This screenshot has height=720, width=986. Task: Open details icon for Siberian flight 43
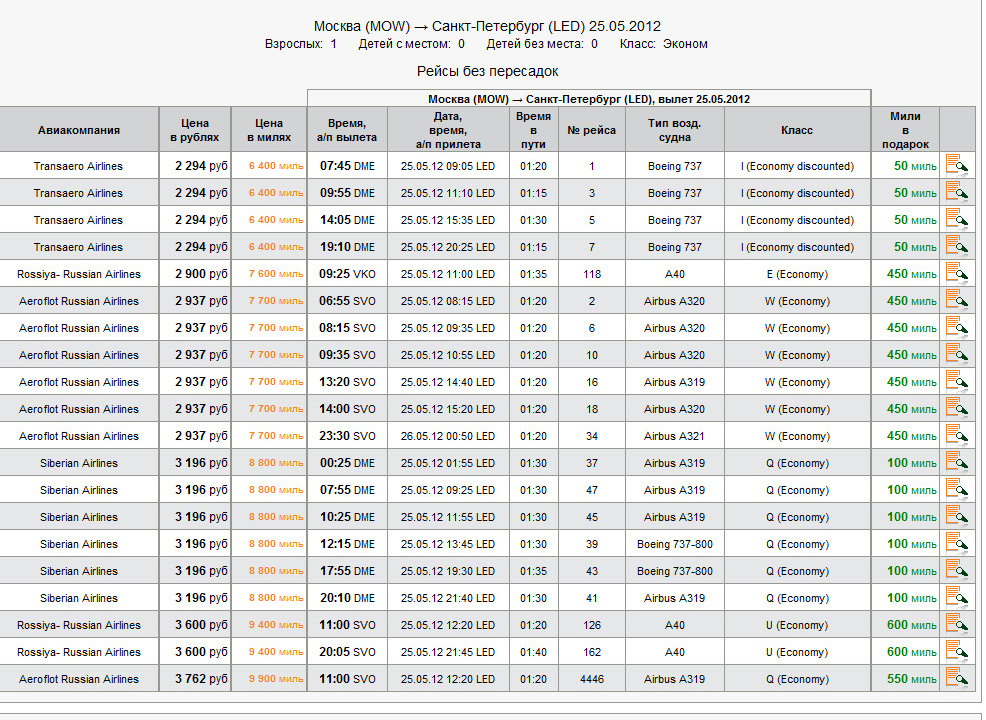[956, 570]
